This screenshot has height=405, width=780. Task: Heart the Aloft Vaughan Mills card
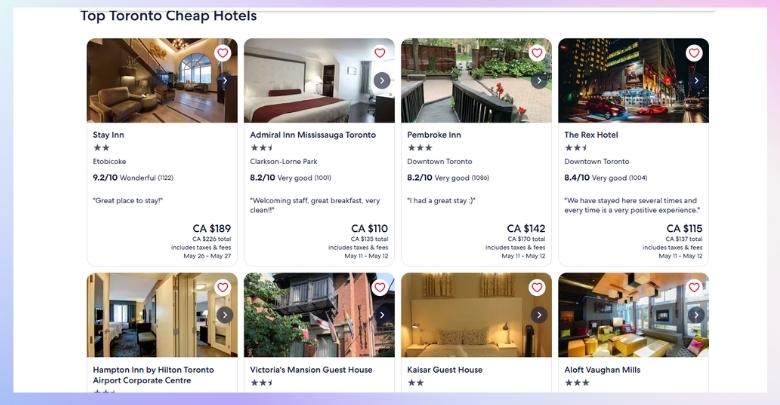click(x=694, y=287)
